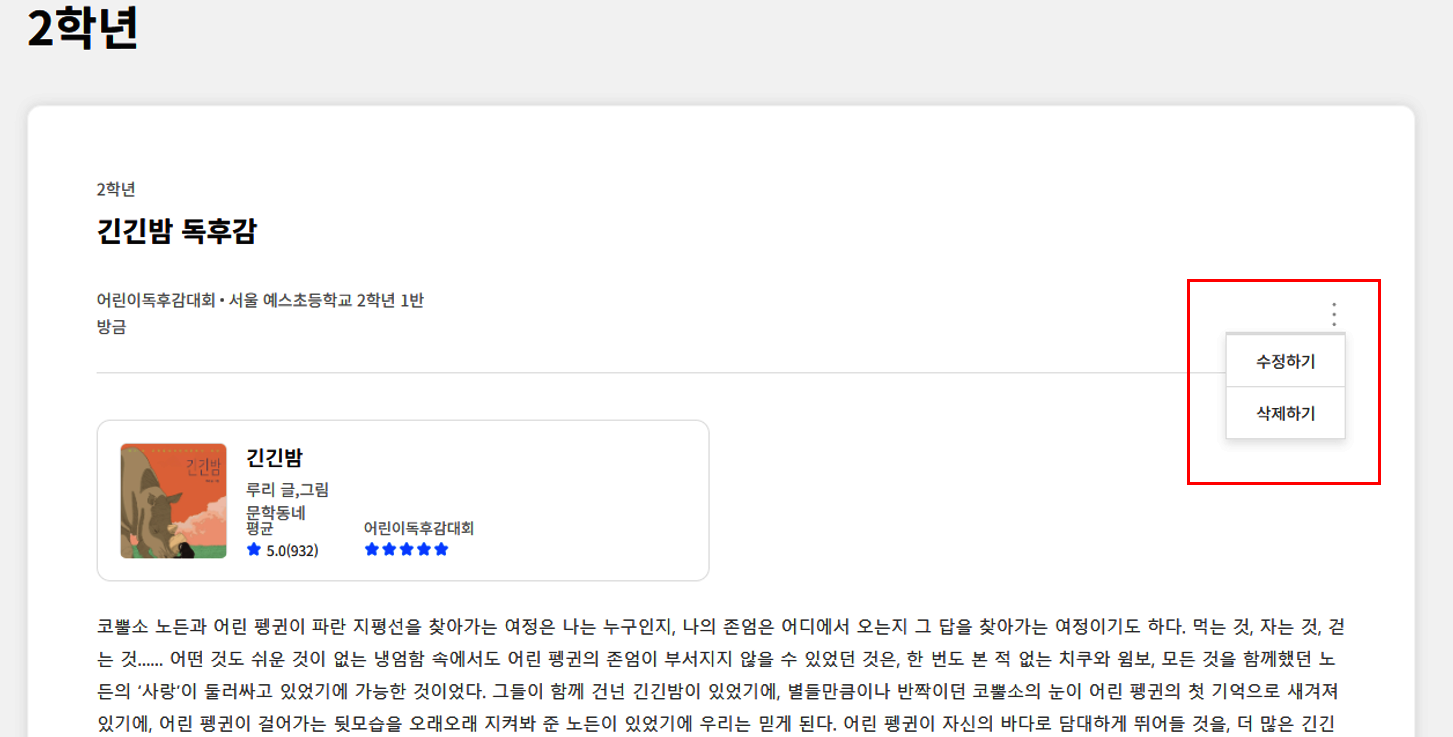Click the average score 5.0(932)
The height and width of the screenshot is (737, 1453).
tap(292, 550)
